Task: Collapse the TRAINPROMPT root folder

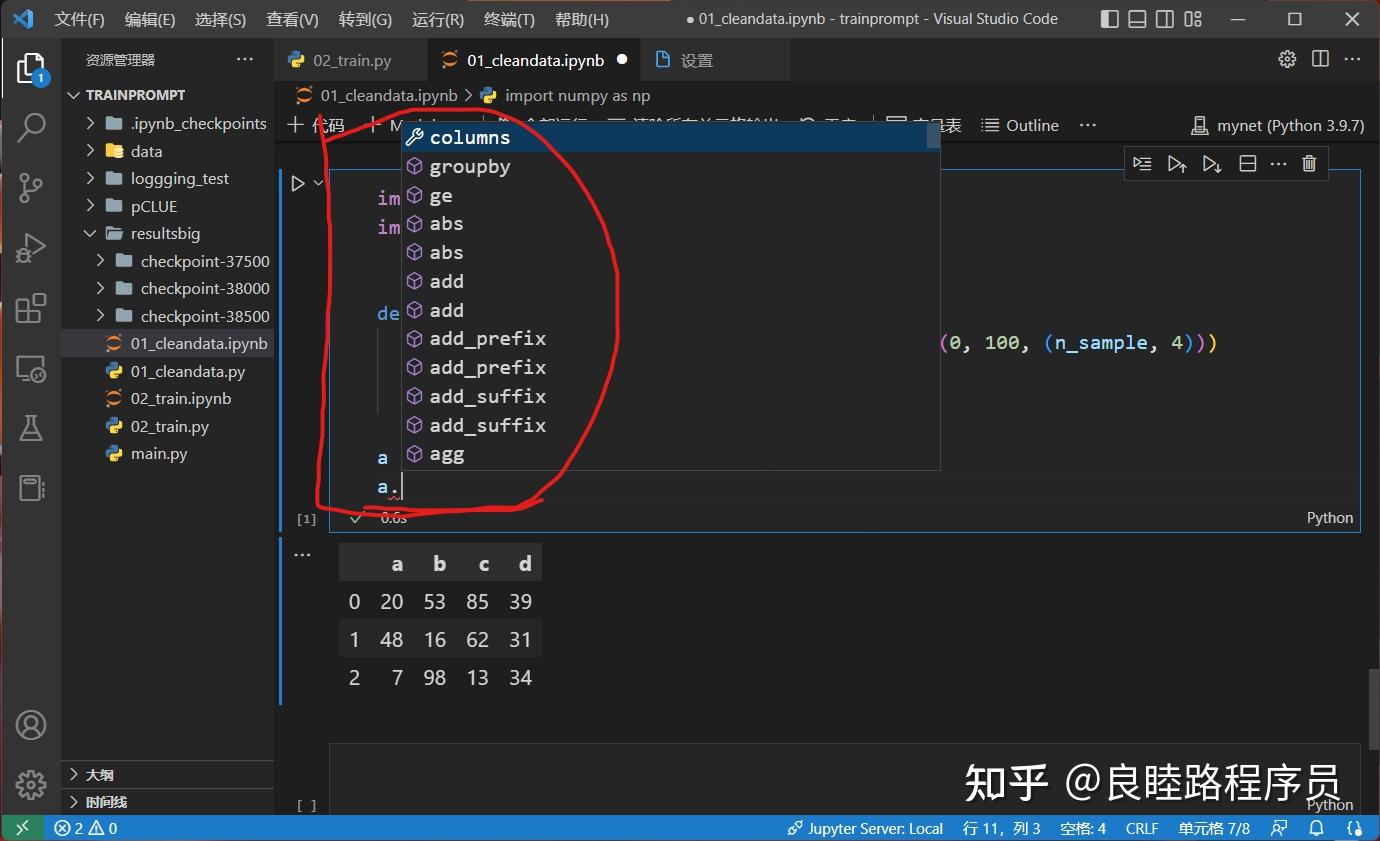Action: click(167, 95)
